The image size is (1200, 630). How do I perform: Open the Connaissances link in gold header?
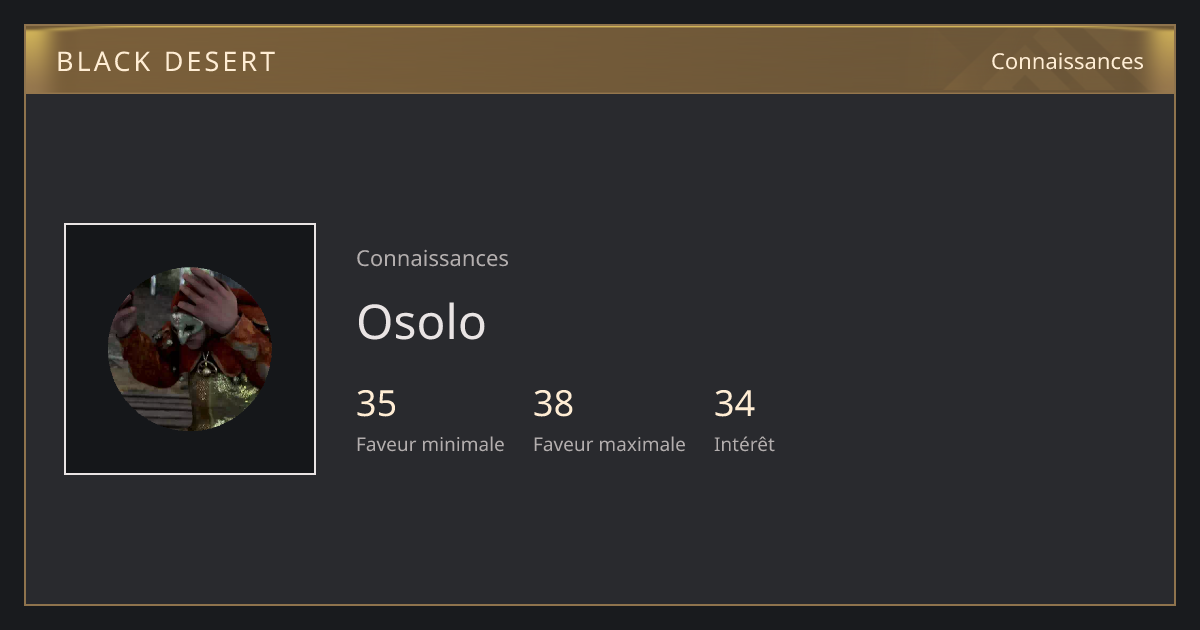[1067, 61]
